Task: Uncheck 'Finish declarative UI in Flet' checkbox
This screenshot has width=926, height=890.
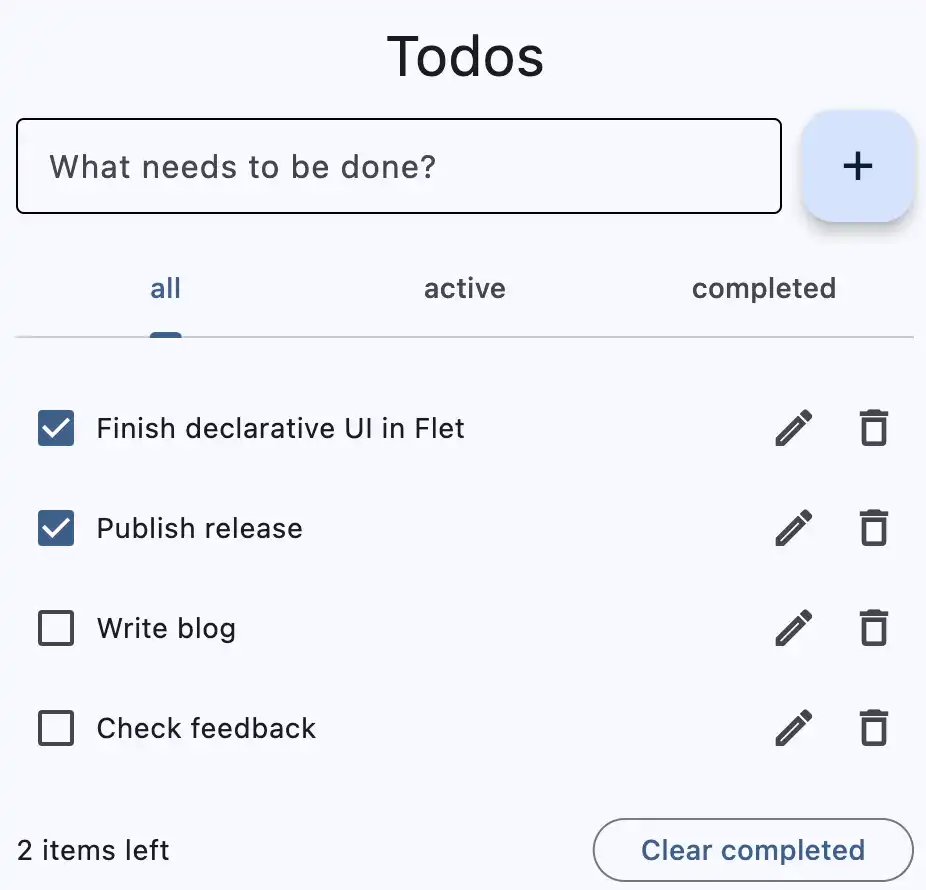Action: [x=56, y=428]
